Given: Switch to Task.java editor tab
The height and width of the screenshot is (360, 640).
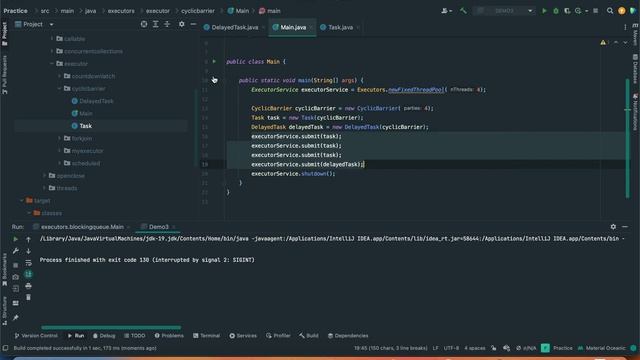Looking at the screenshot, I should (340, 27).
